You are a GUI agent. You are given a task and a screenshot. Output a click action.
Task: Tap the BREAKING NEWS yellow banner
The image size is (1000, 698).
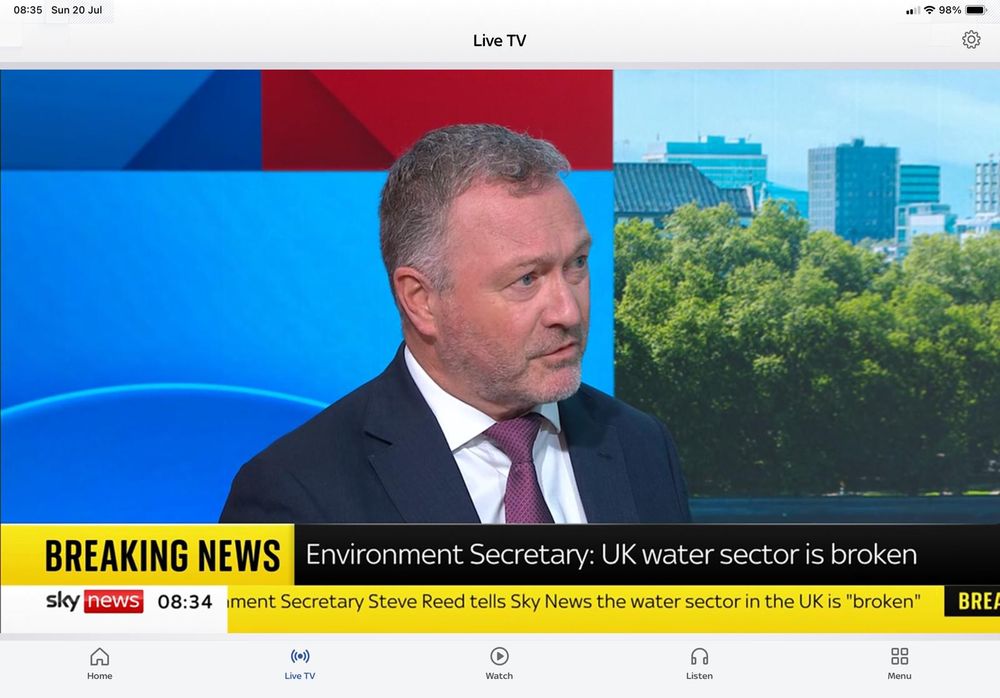147,554
